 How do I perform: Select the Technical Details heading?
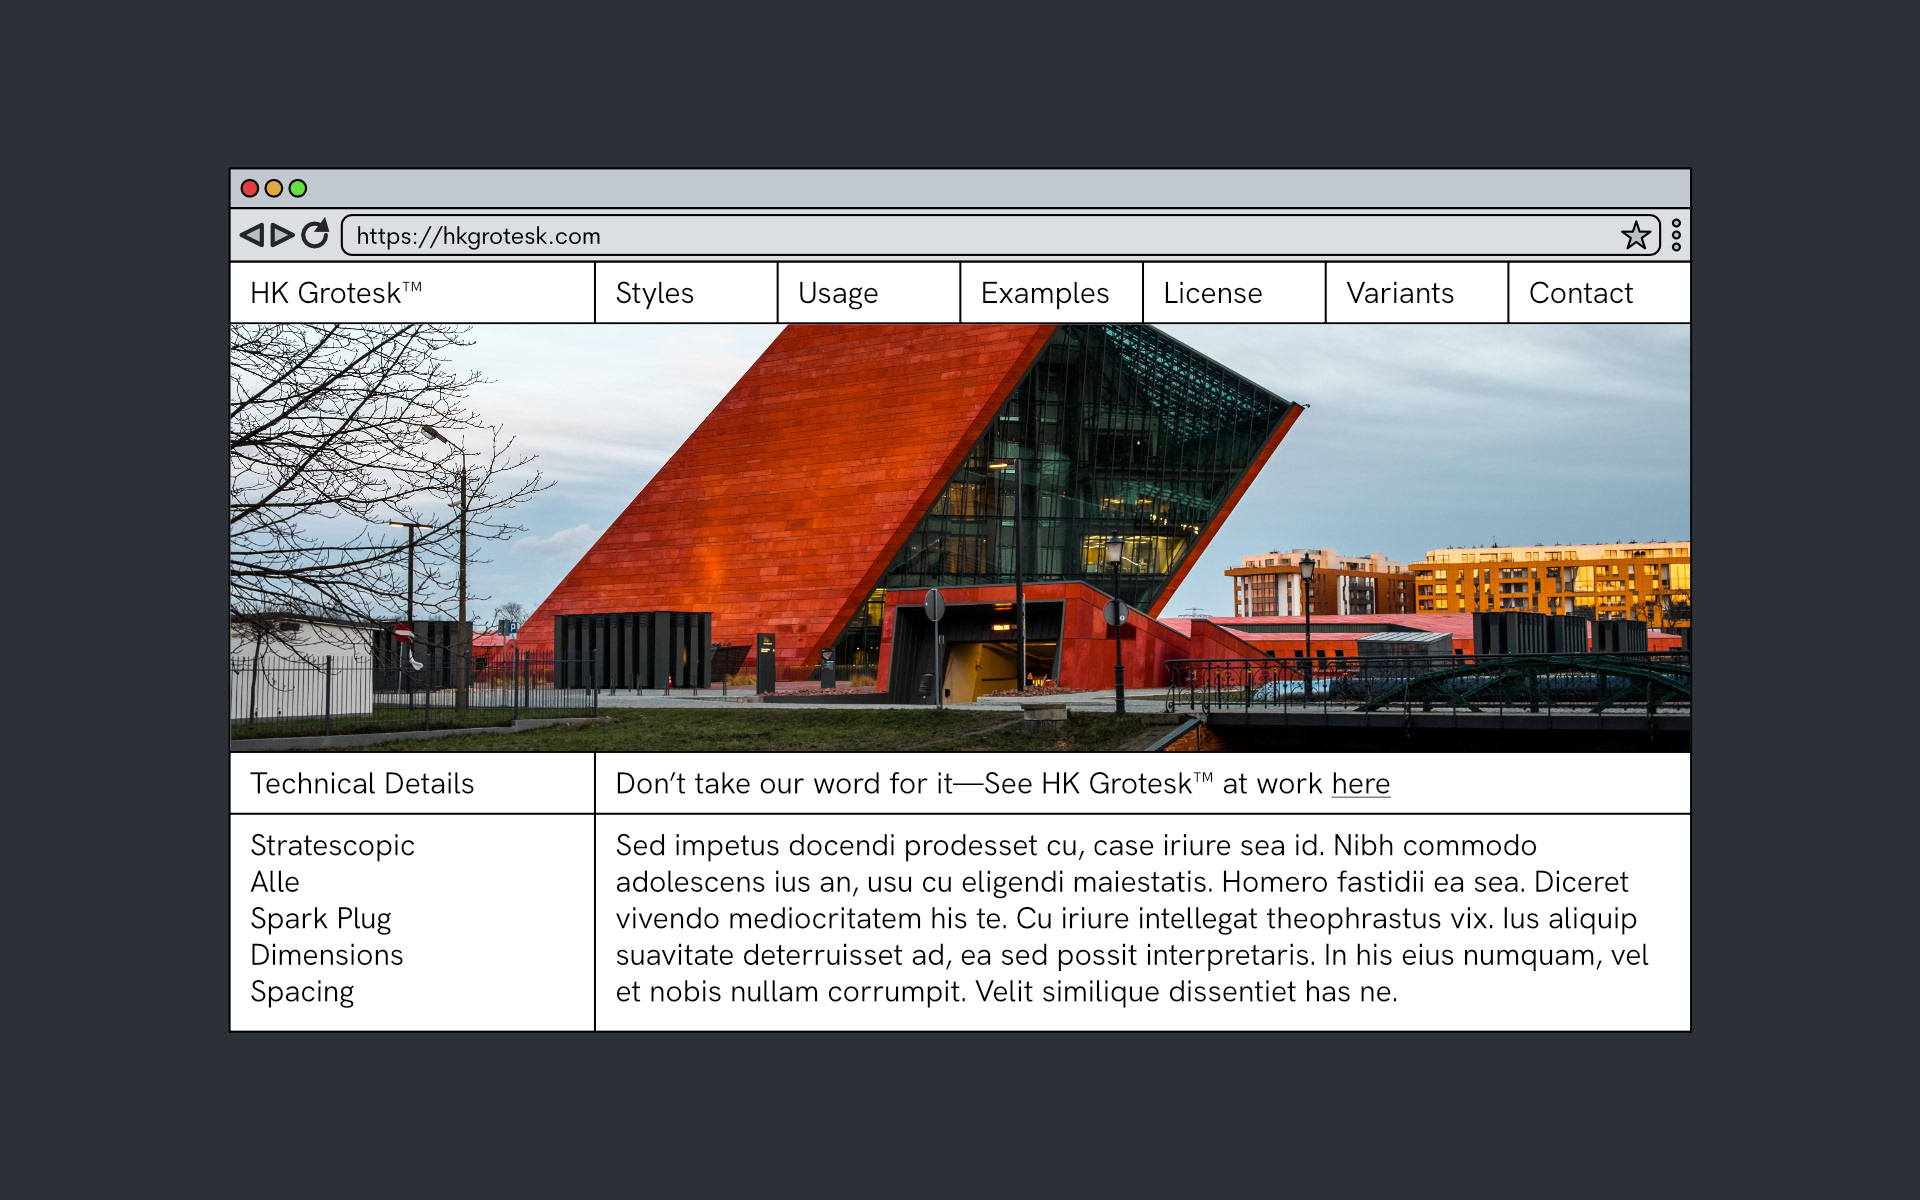pyautogui.click(x=362, y=783)
